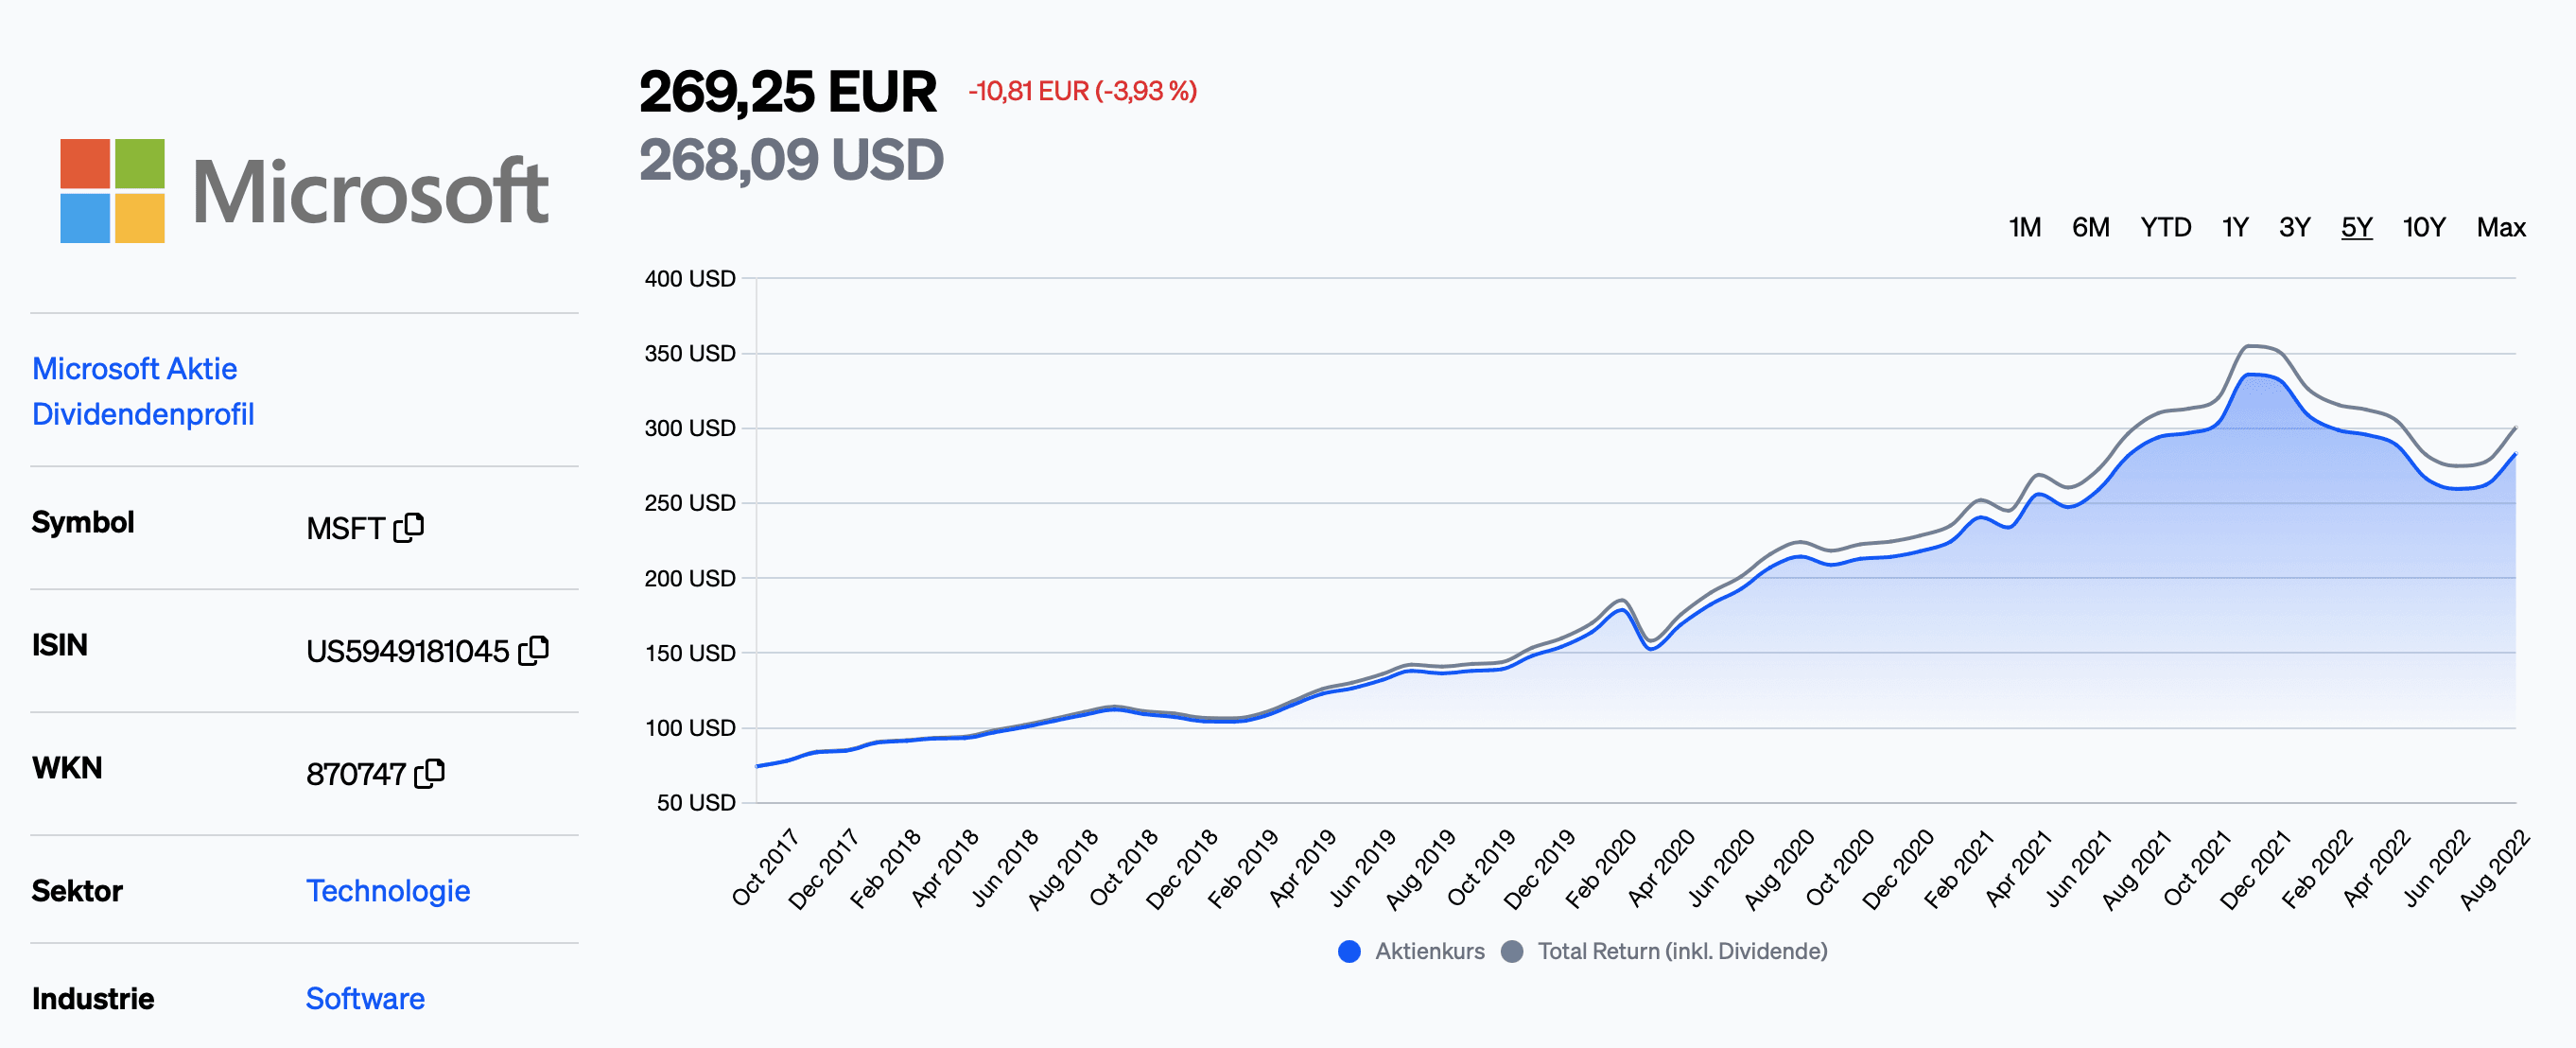Copy WKN 870747 using copy icon
2576x1048 pixels.
pyautogui.click(x=430, y=773)
